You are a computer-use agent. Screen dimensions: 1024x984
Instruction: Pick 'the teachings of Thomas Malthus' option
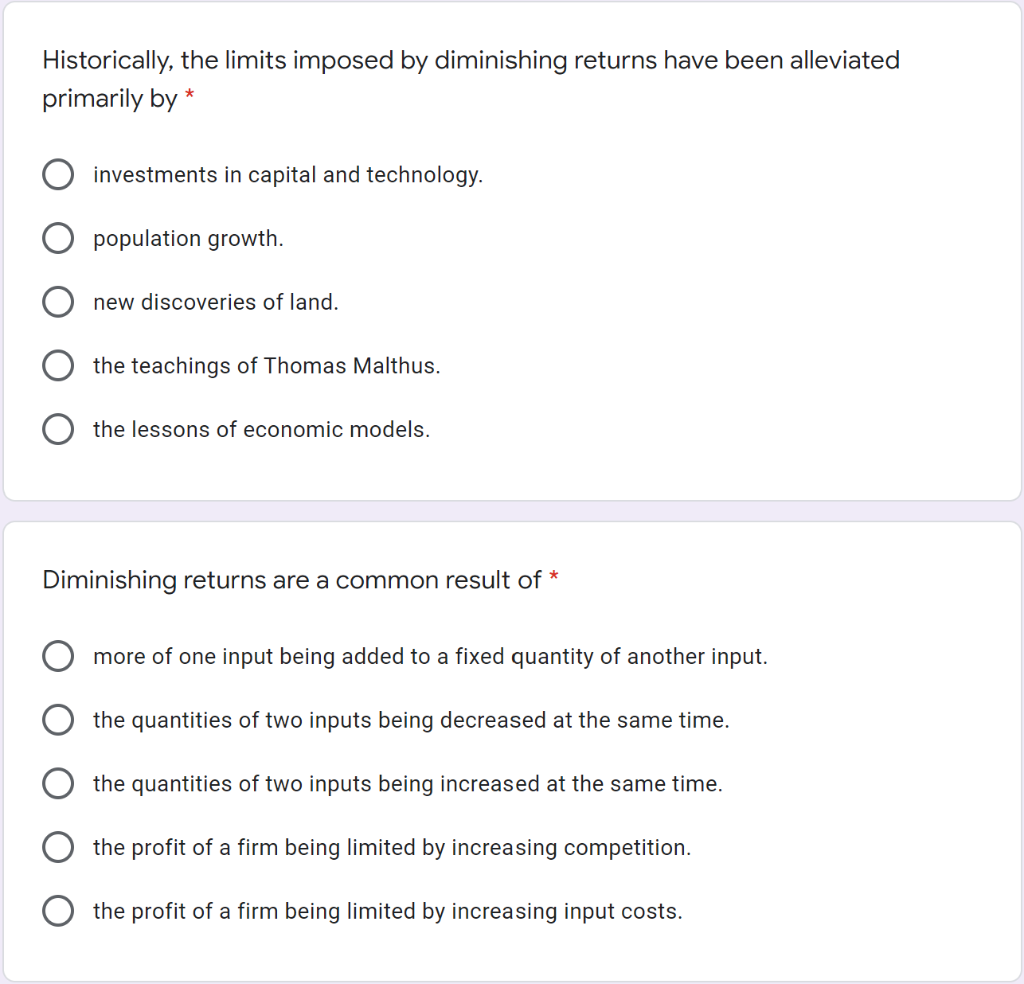pos(58,366)
